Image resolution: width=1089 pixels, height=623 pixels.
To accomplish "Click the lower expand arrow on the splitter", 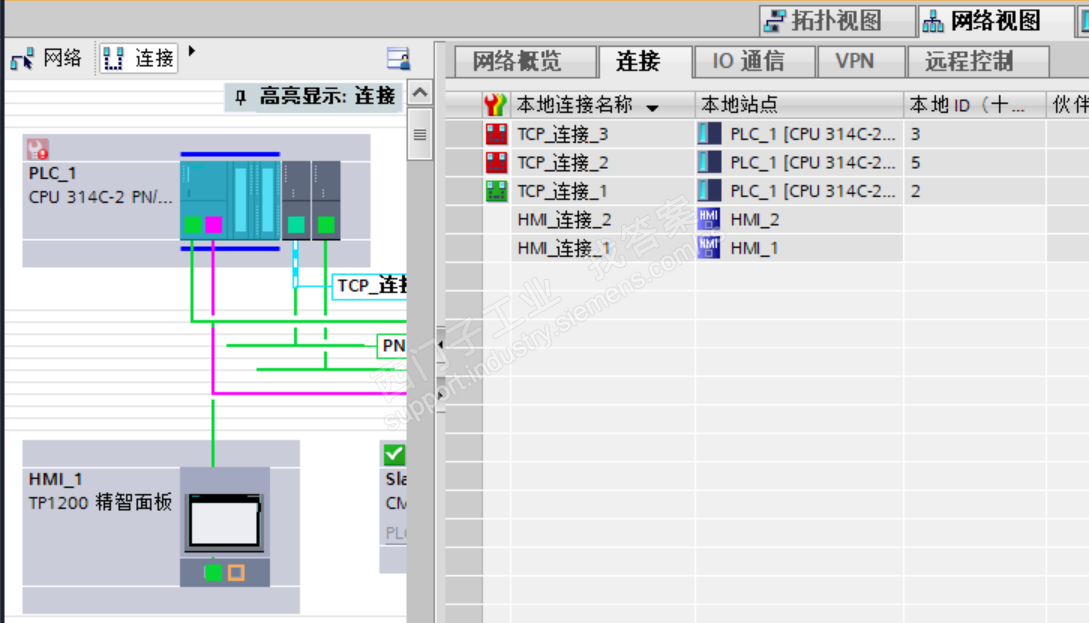I will 440,395.
